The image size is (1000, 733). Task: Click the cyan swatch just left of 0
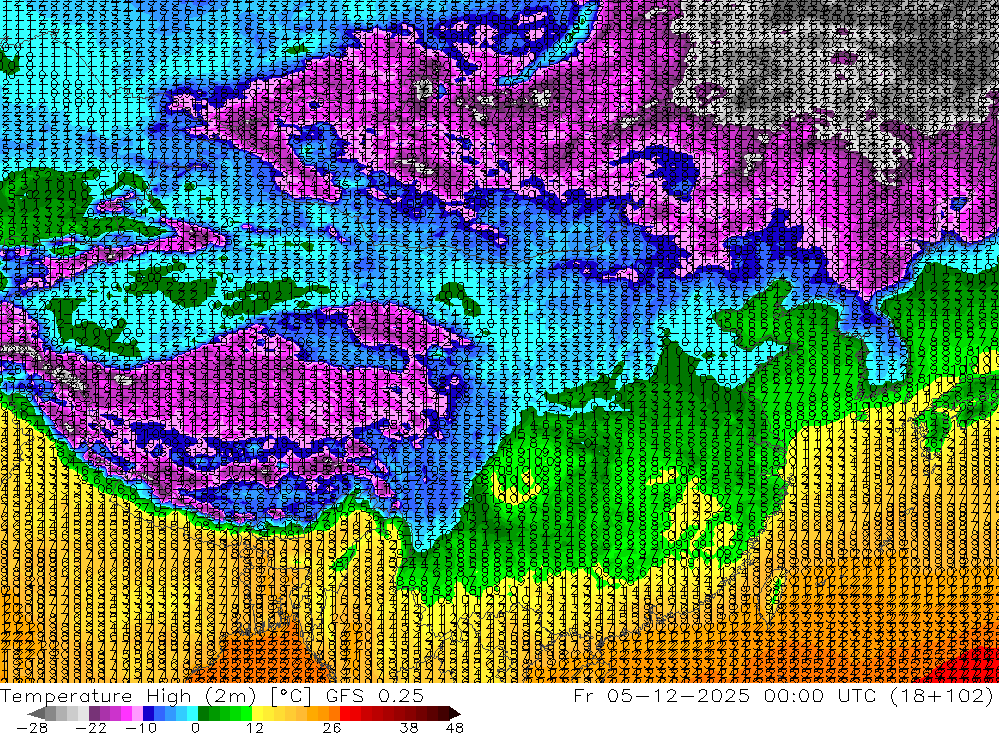(192, 713)
